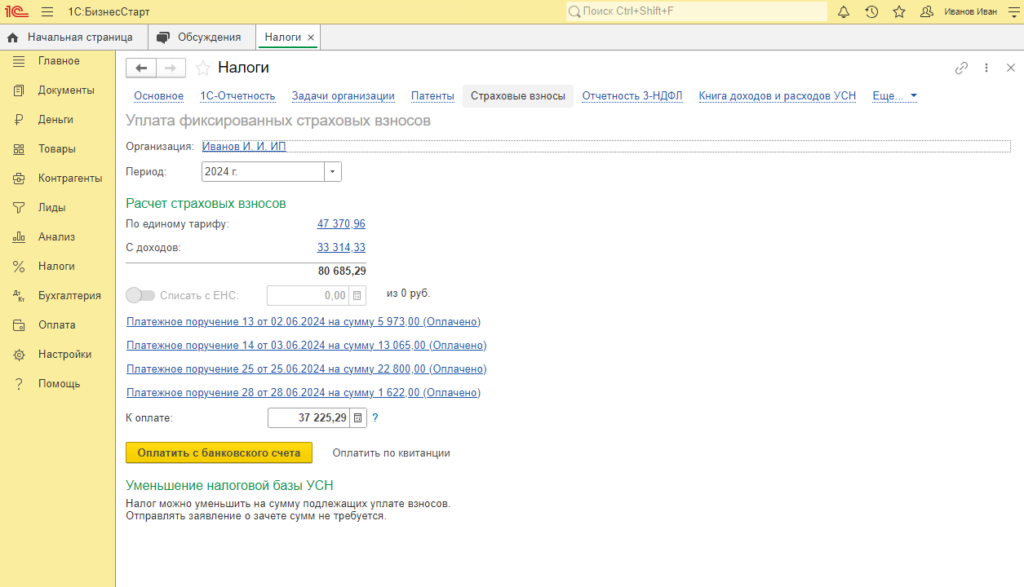Open Налоги section in sidebar
This screenshot has height=587, width=1024.
click(x=57, y=266)
